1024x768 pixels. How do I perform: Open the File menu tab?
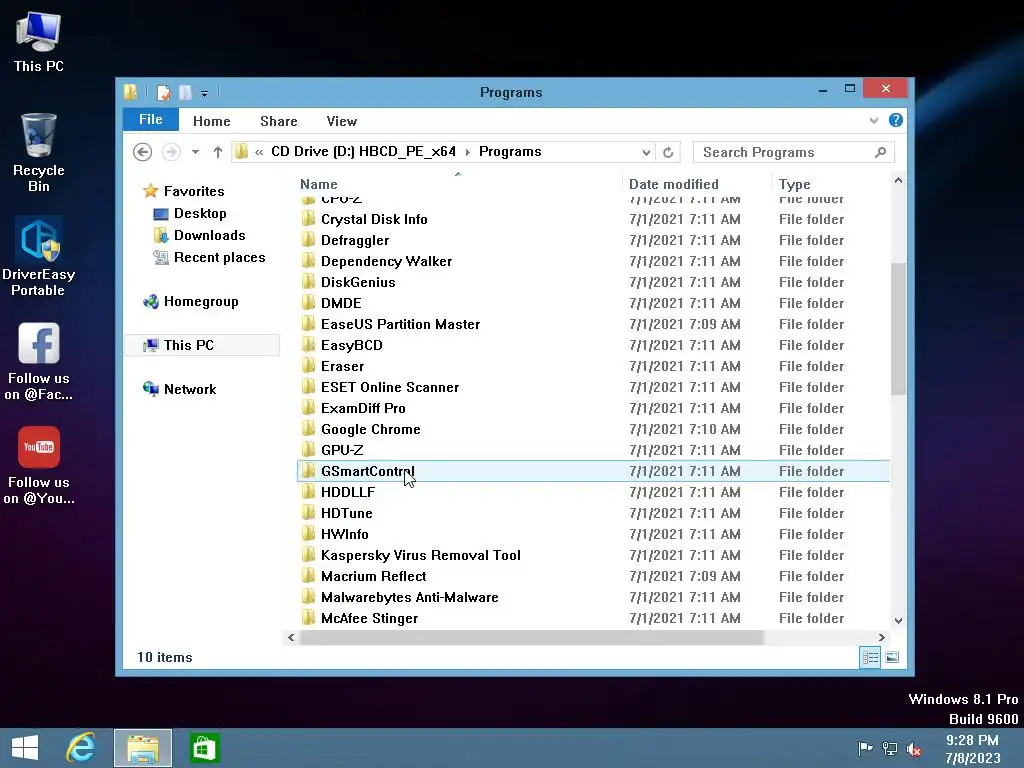pyautogui.click(x=151, y=120)
